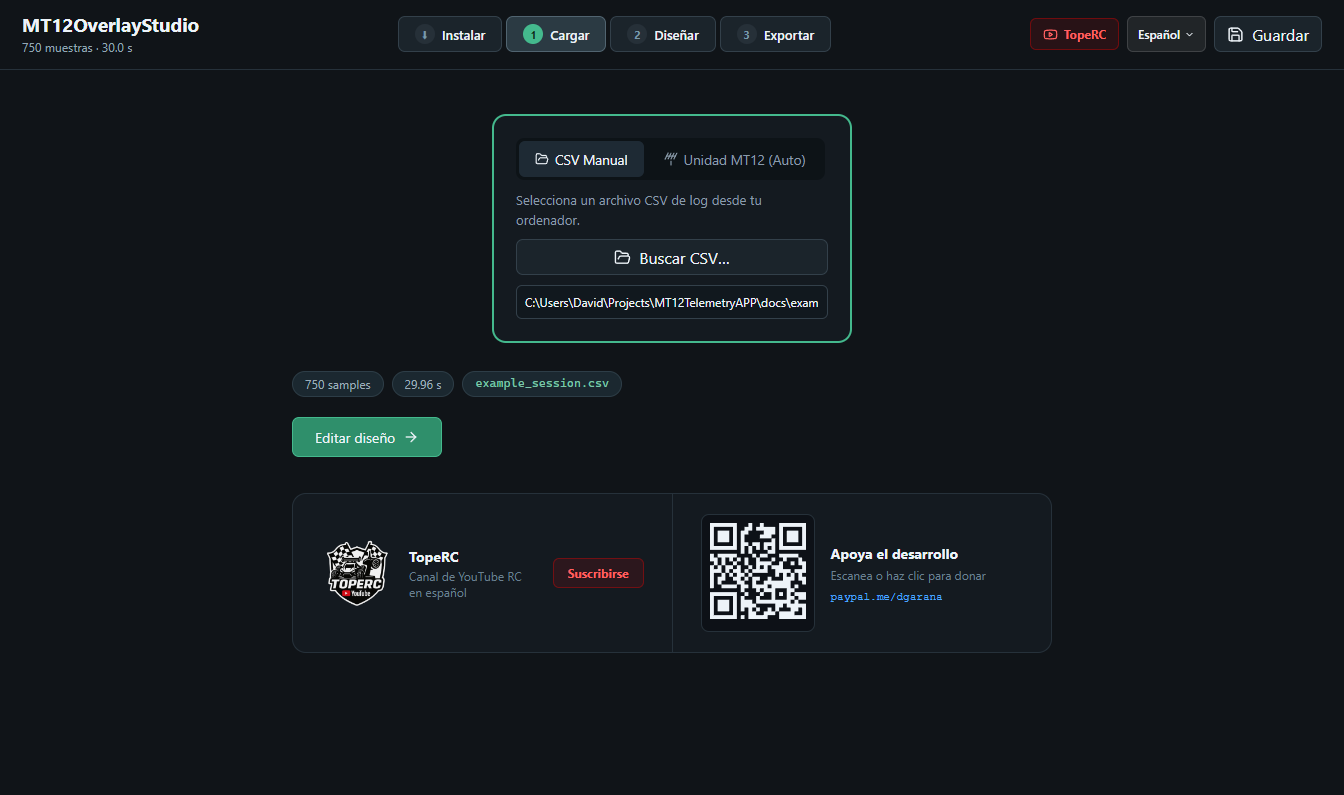Image resolution: width=1344 pixels, height=795 pixels.
Task: Go to step 2 Diseñar tab
Action: pyautogui.click(x=663, y=35)
